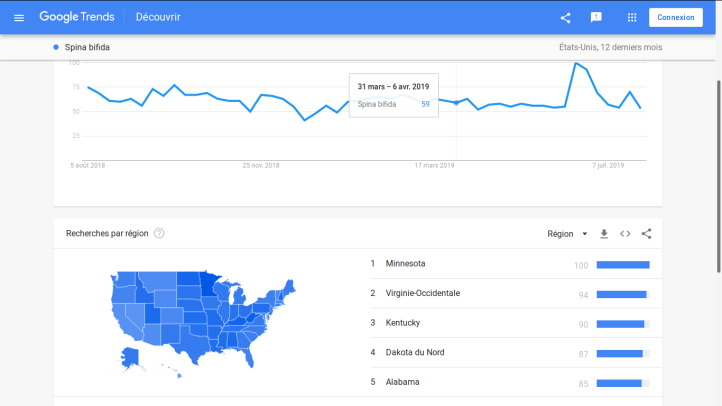Select Minnesota in region ranking

tap(405, 264)
